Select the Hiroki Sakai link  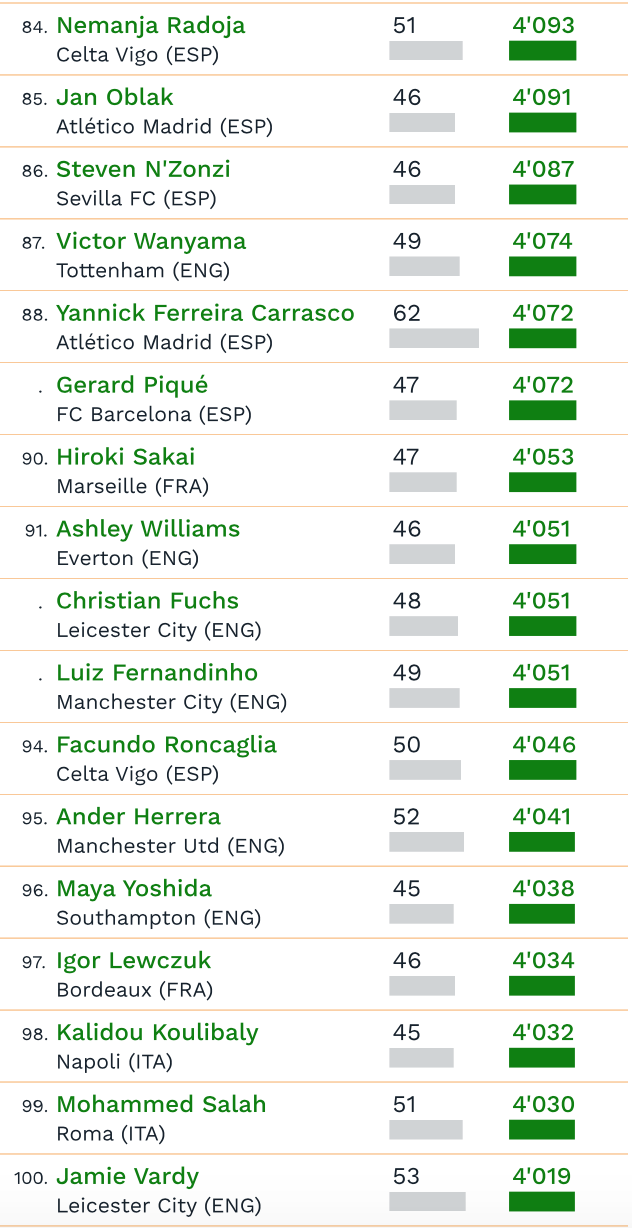(x=126, y=458)
